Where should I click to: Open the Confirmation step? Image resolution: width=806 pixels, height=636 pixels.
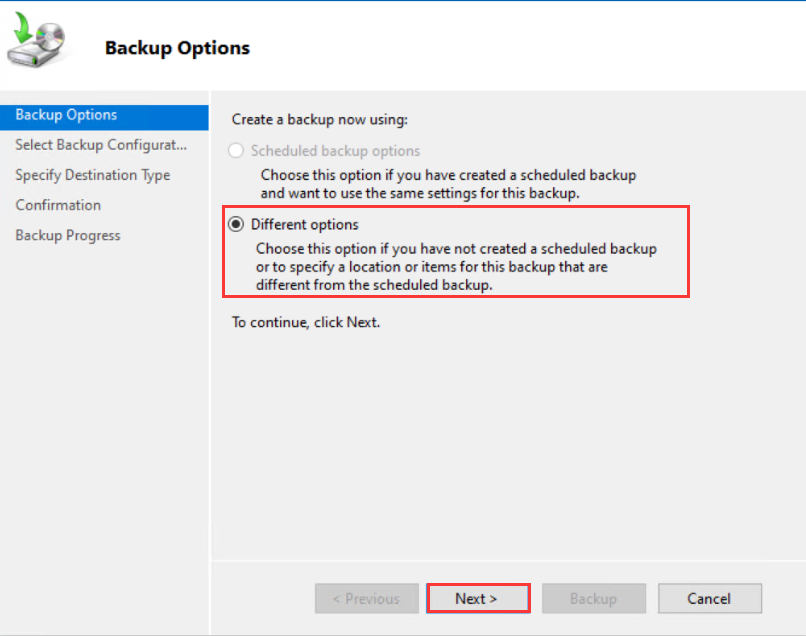[58, 205]
